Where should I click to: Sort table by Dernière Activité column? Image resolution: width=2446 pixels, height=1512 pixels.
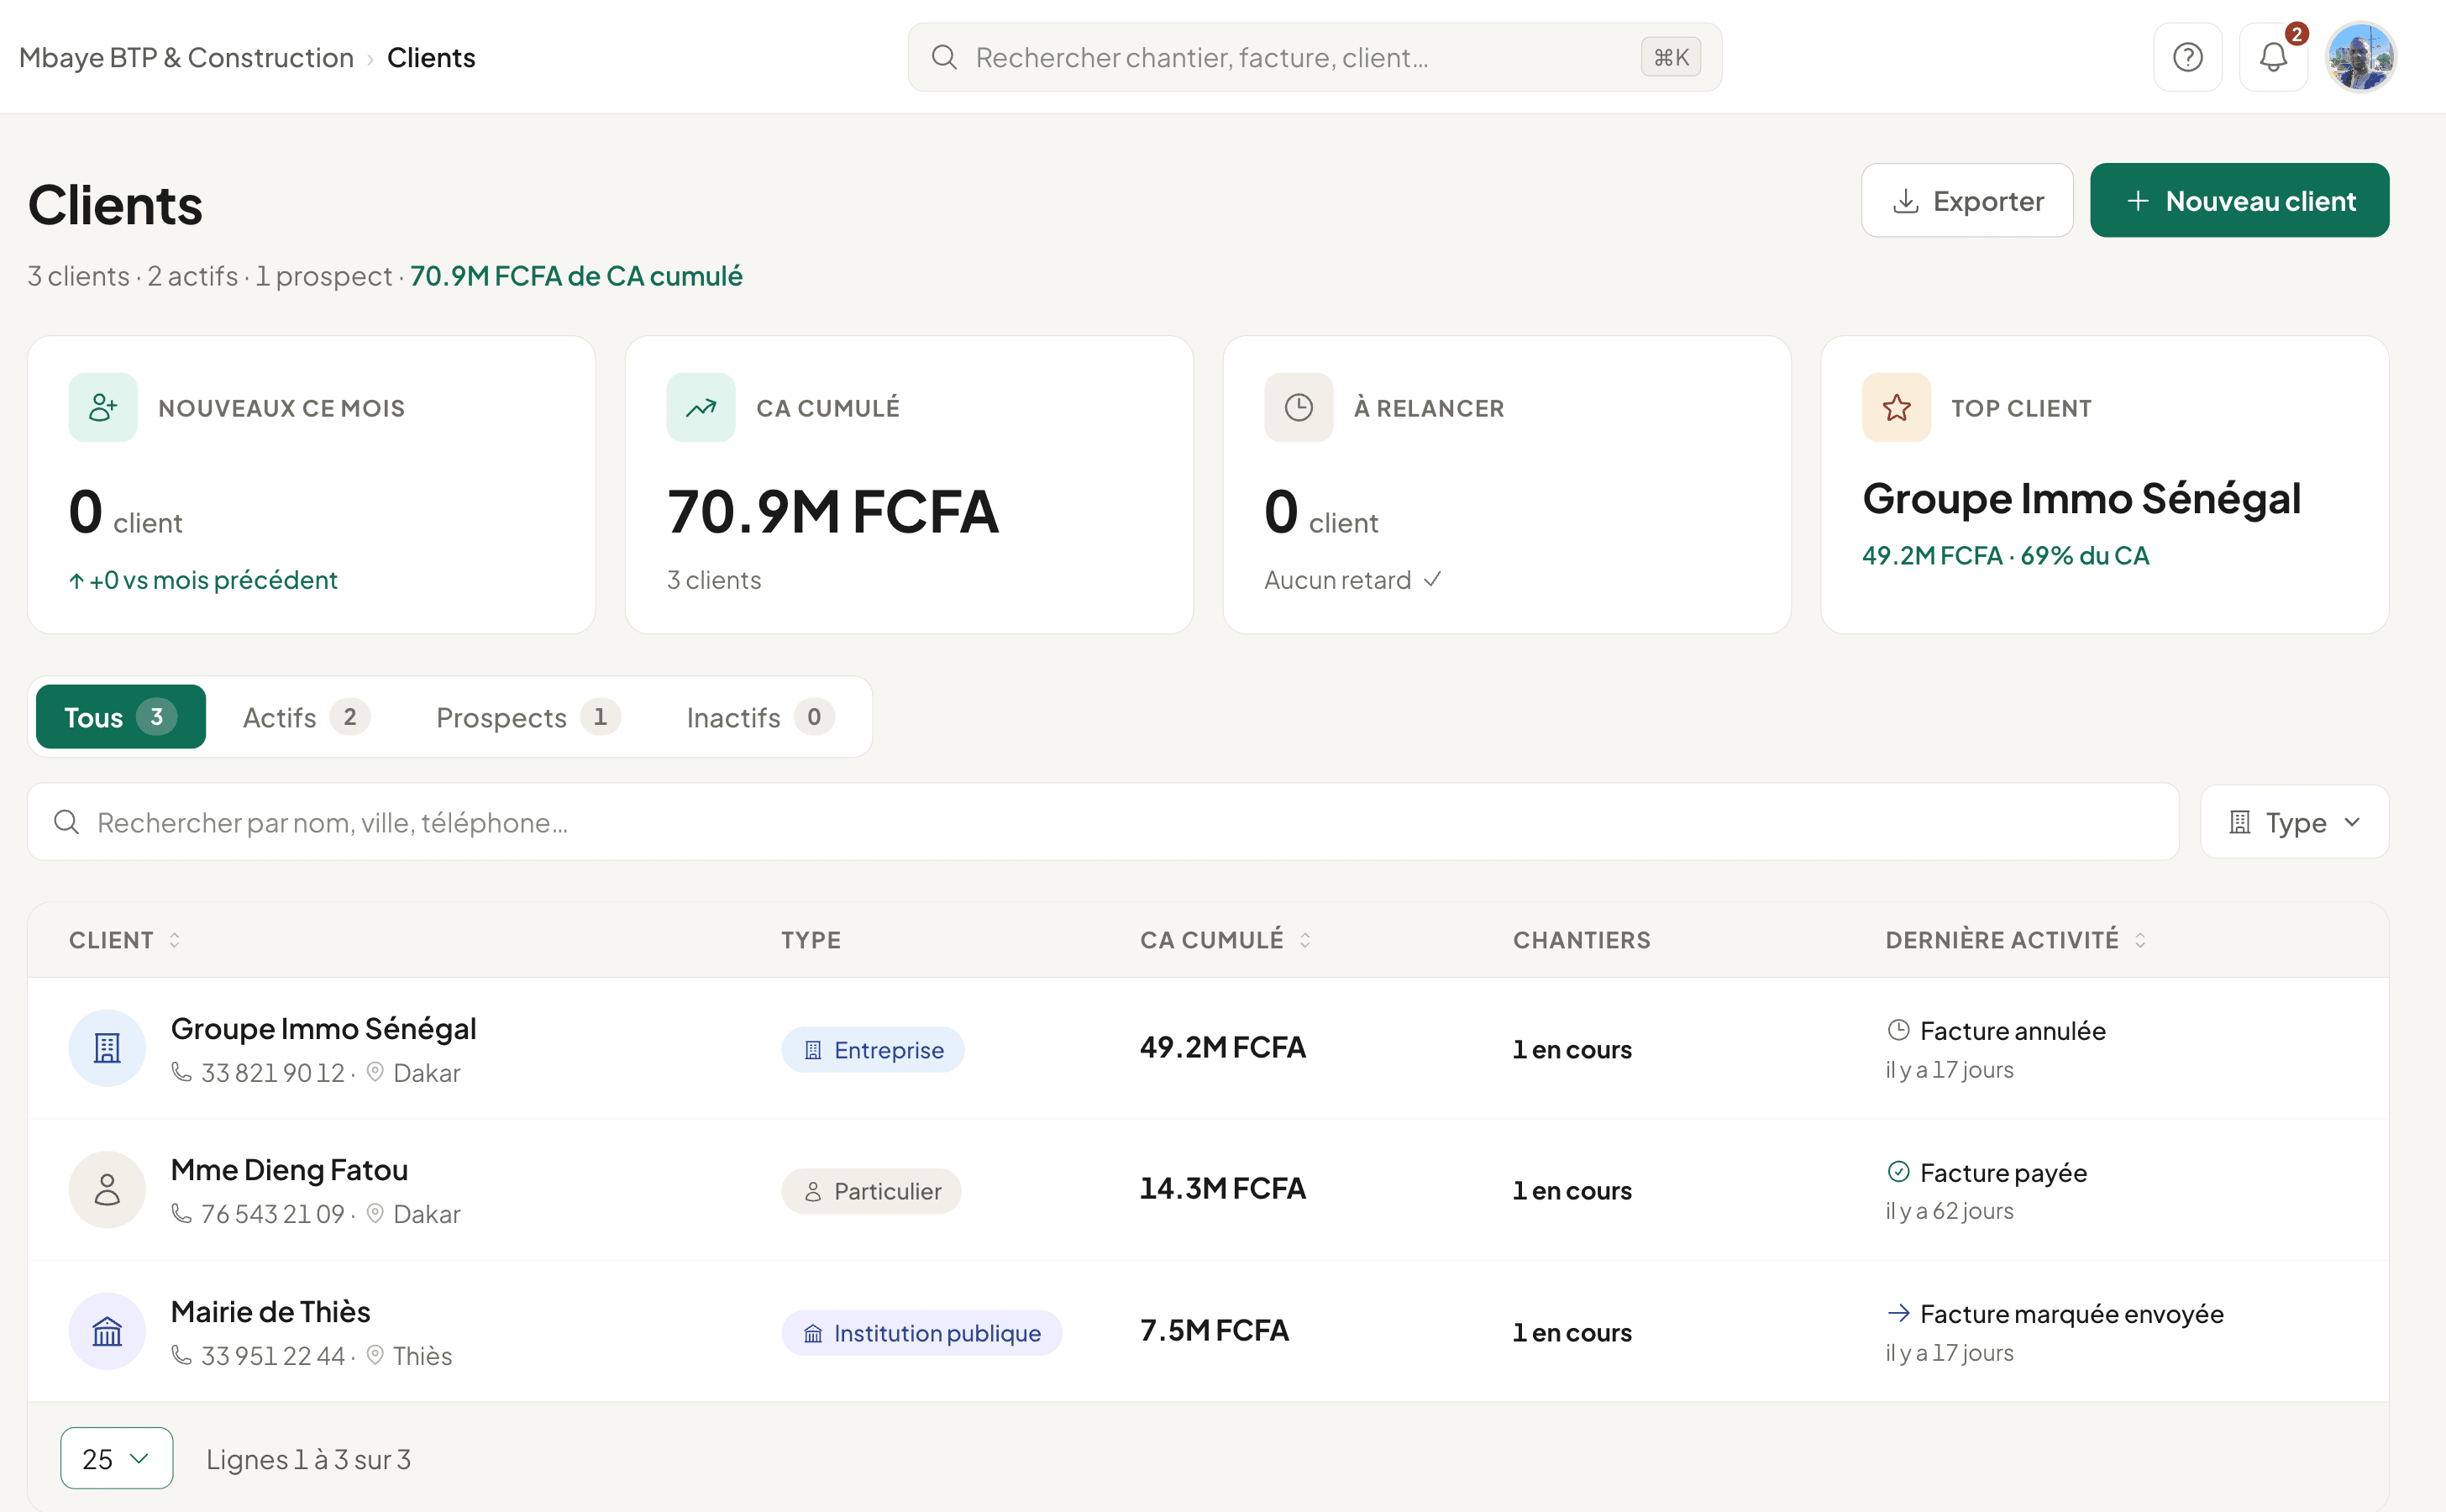click(2016, 940)
